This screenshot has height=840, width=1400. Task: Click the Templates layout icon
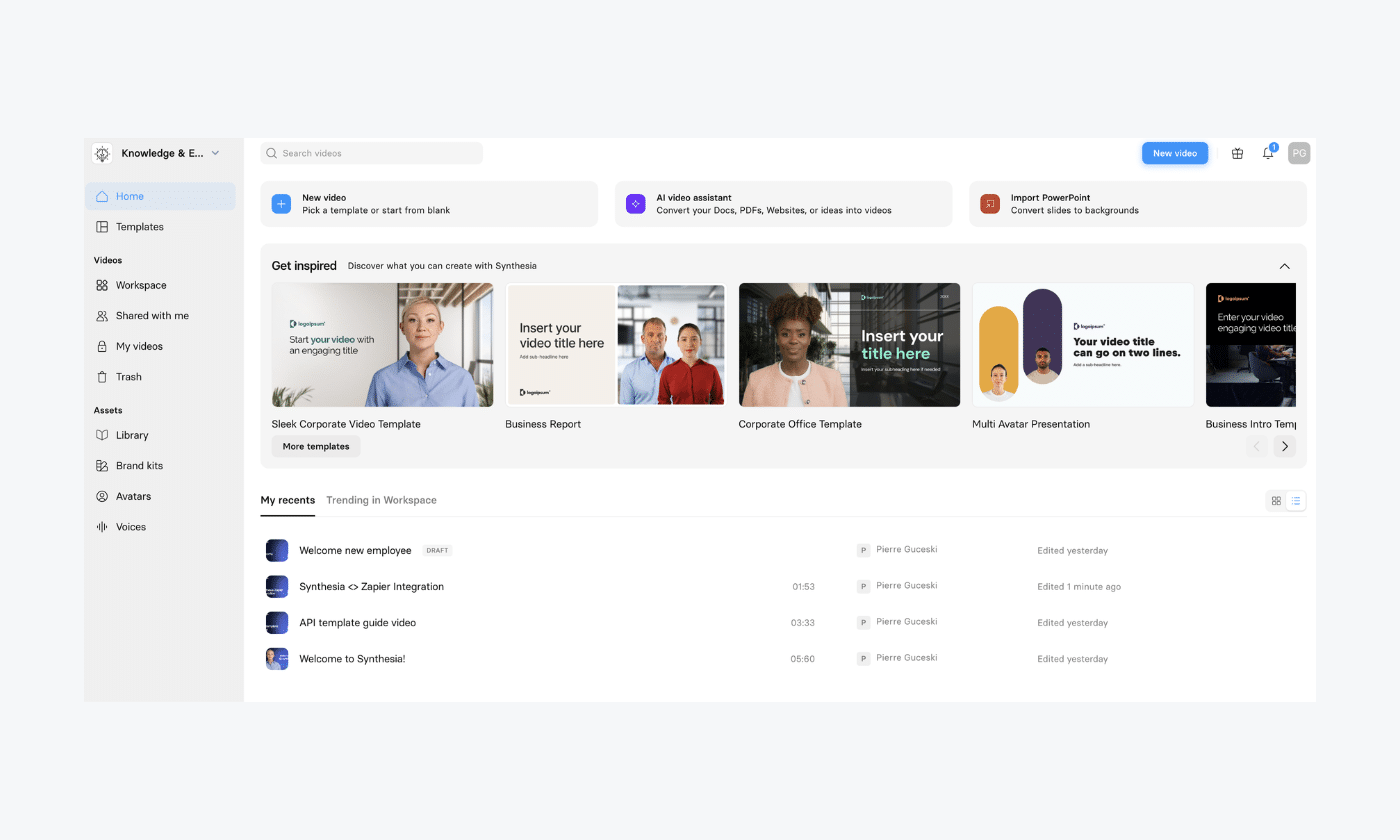[102, 227]
